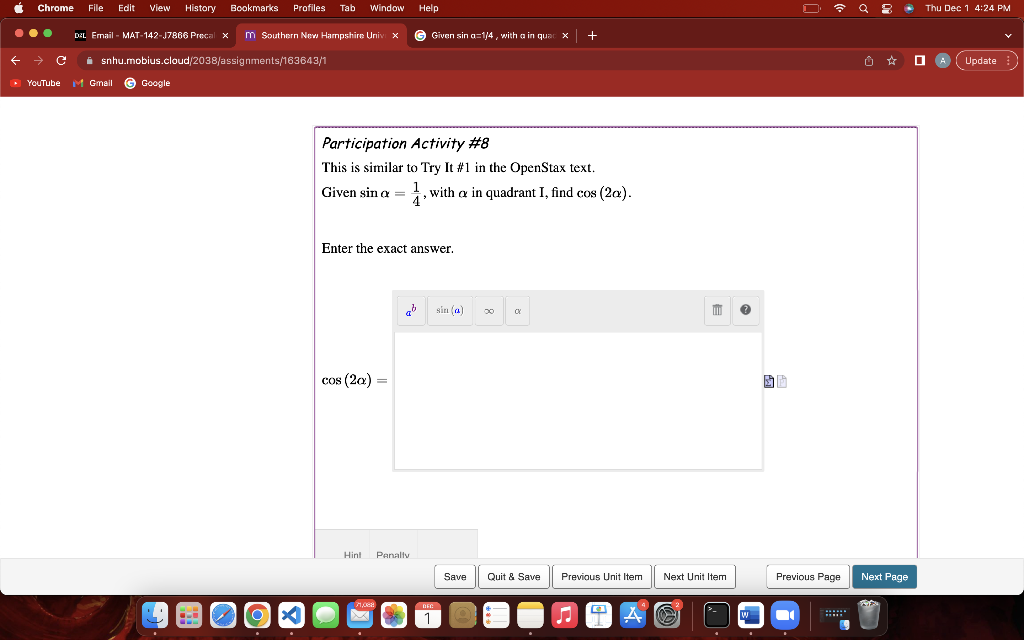Go to the Previous Page
The image size is (1024, 640).
click(x=808, y=577)
